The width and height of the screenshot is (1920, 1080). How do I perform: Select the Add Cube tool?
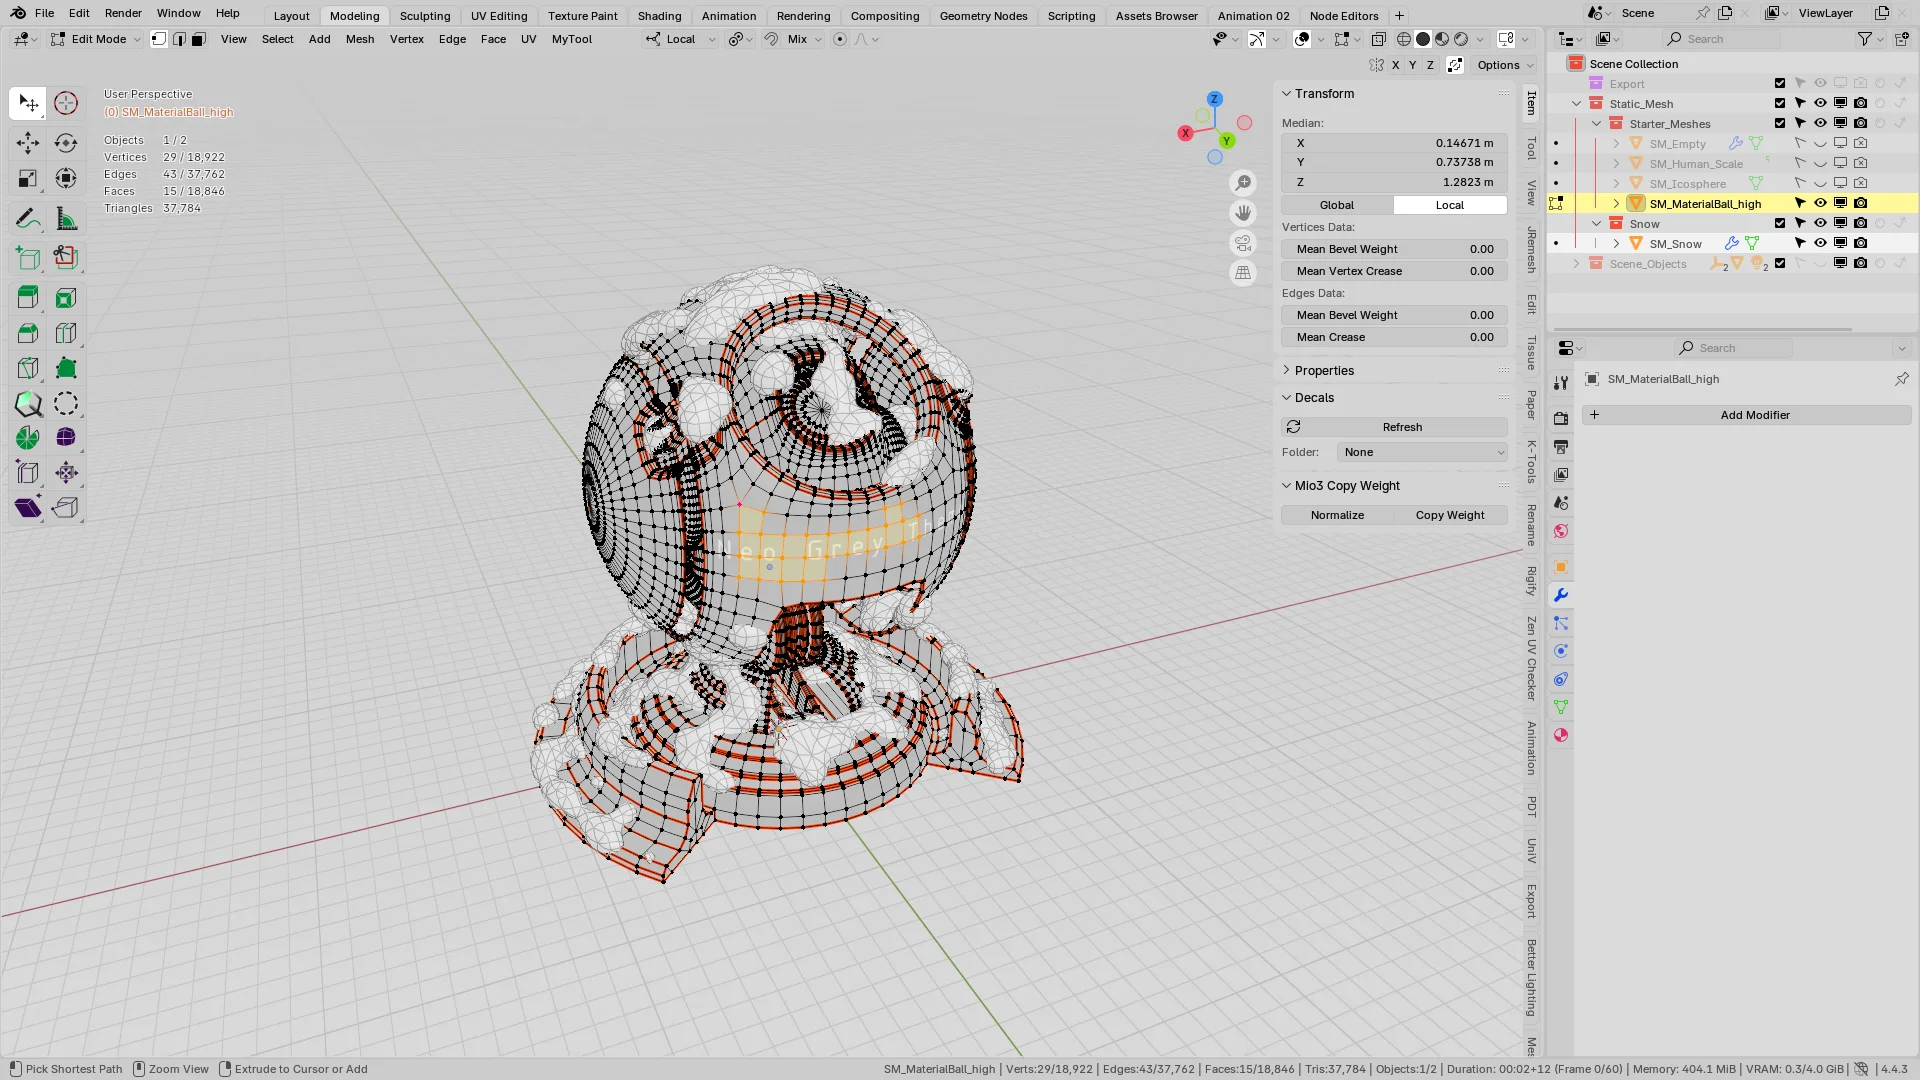click(x=28, y=258)
